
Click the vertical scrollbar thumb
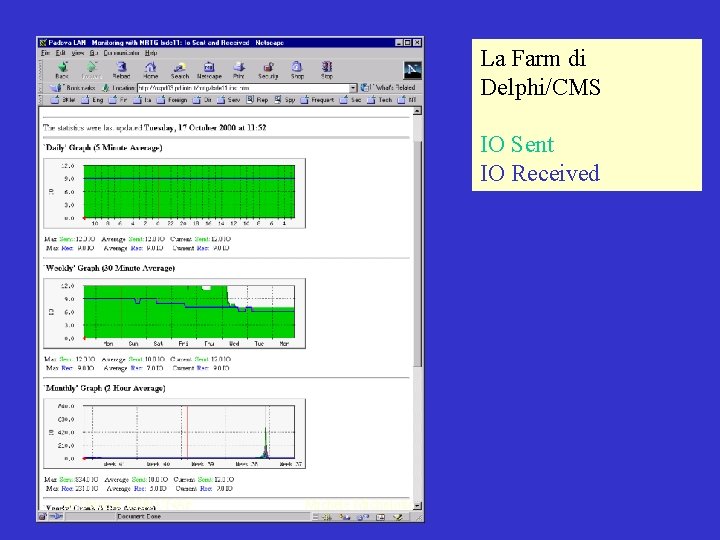coord(417,253)
